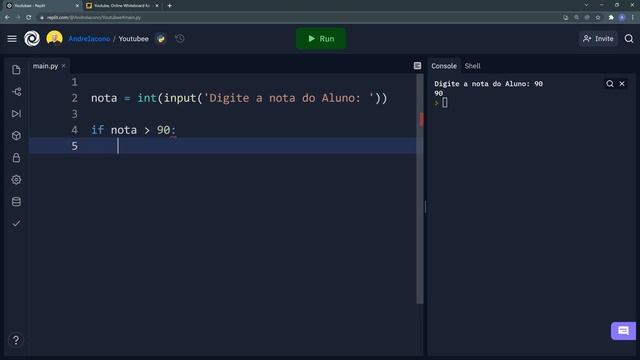Switch to the Shell tab
This screenshot has width=640, height=360.
pos(472,66)
